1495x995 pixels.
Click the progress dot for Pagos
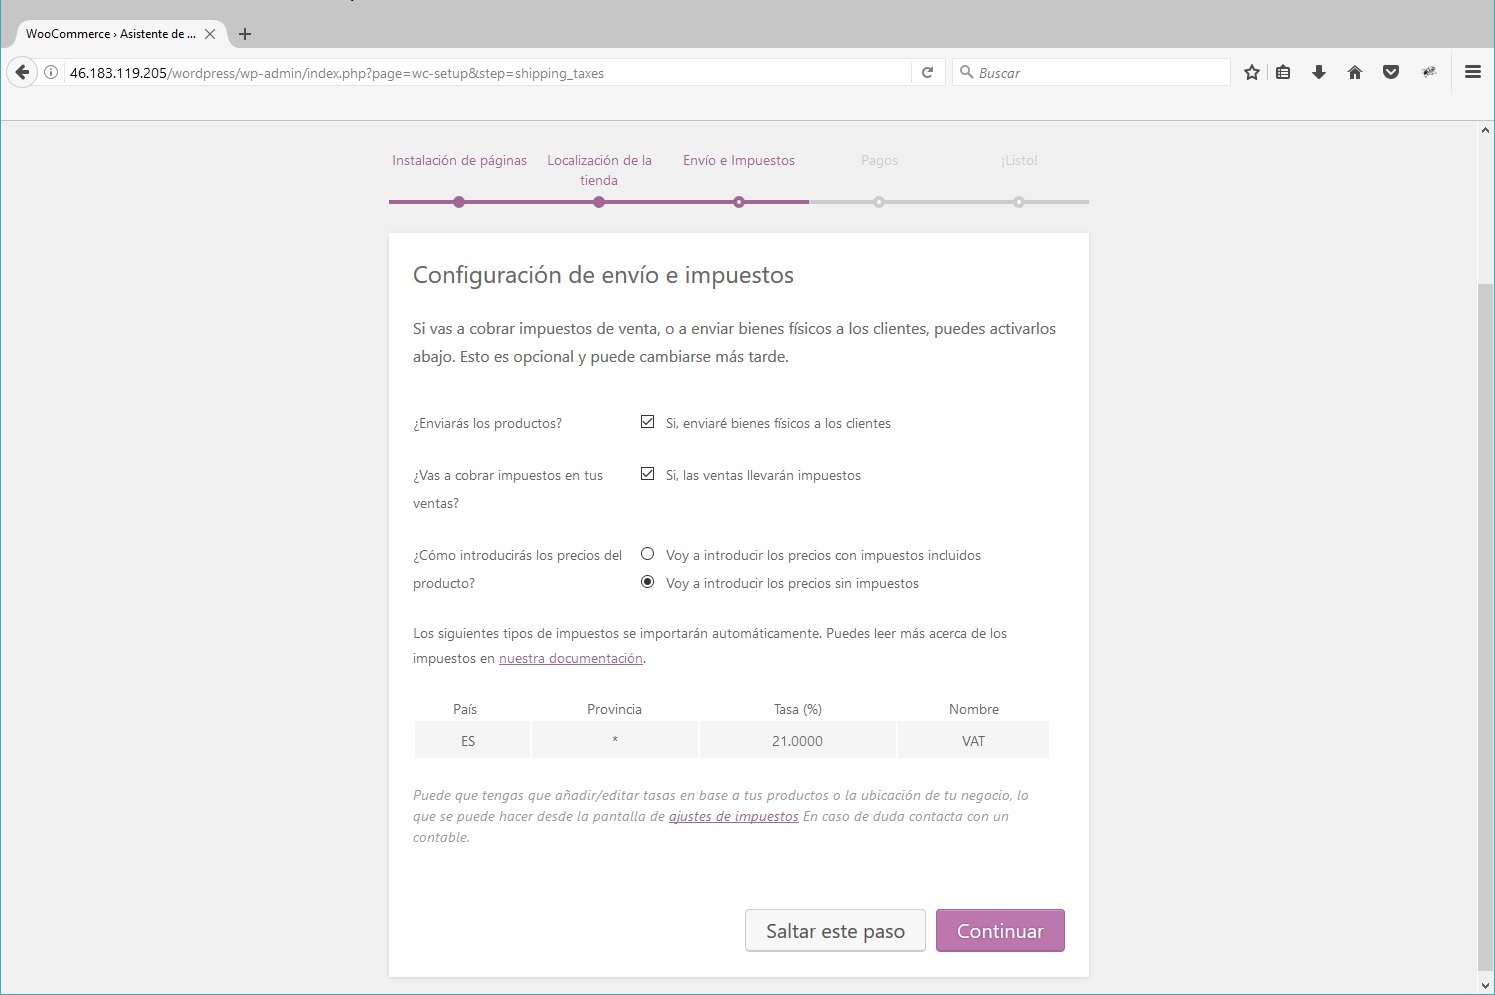879,202
